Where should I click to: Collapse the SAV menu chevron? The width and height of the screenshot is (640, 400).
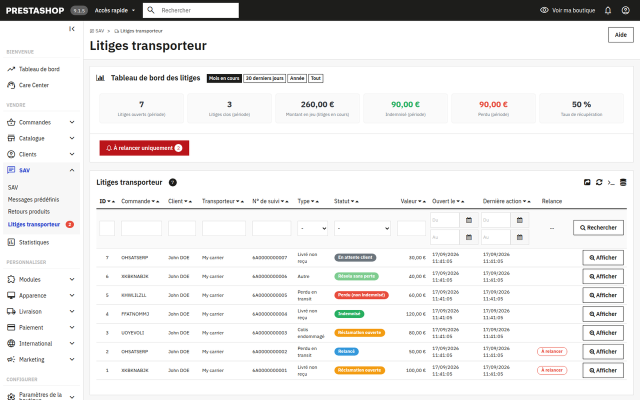72,170
